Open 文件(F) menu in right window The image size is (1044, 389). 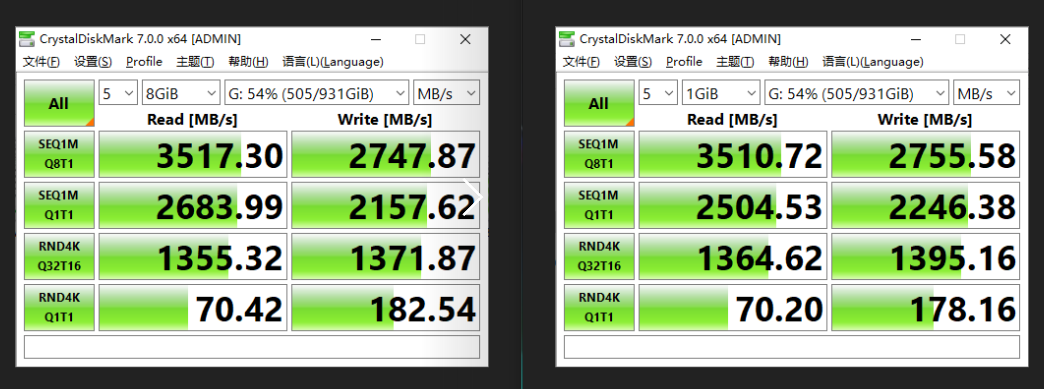tap(581, 62)
